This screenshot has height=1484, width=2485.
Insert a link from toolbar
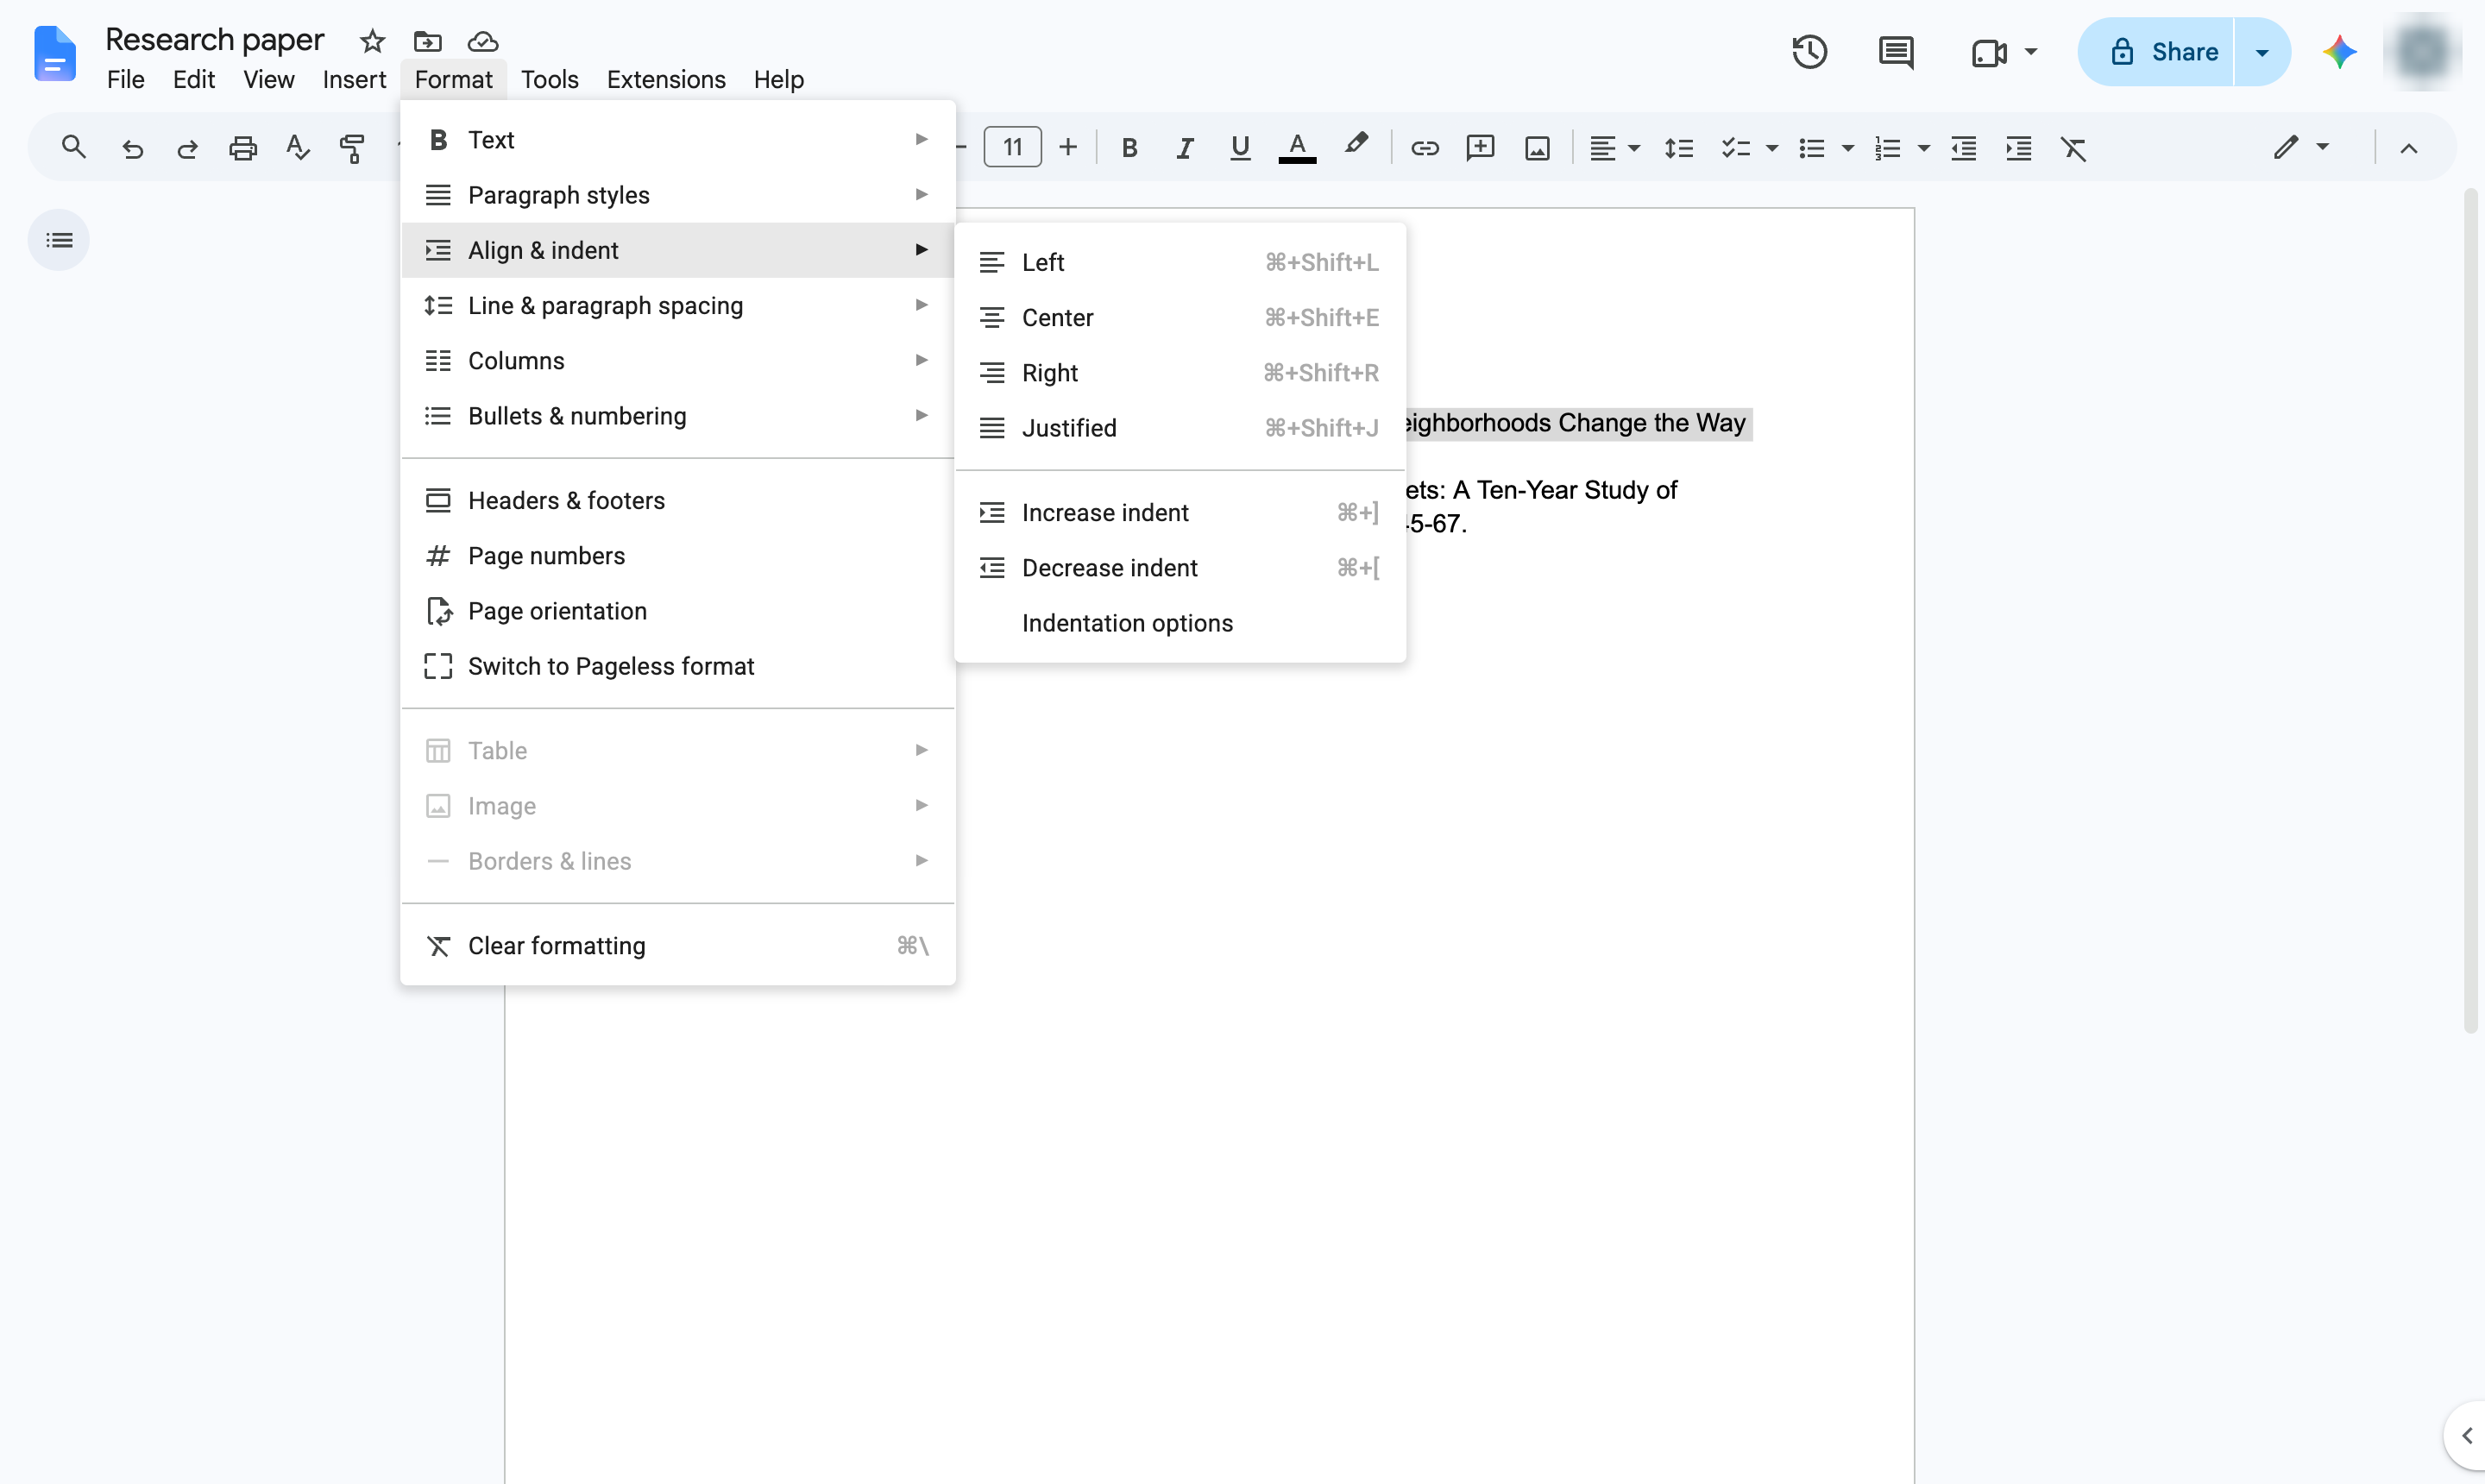pos(1424,148)
